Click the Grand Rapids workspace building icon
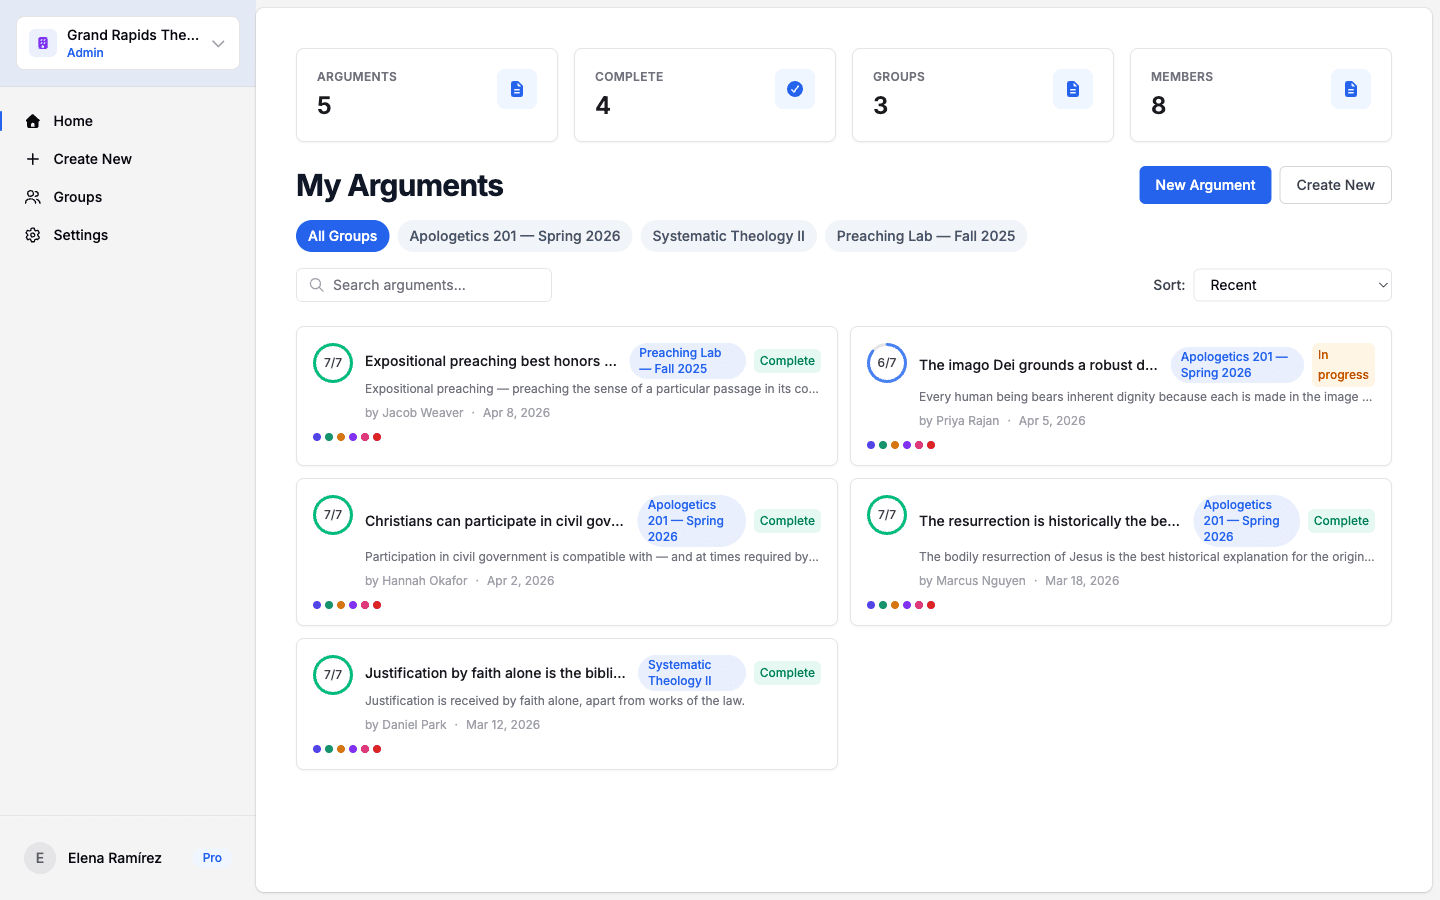This screenshot has width=1440, height=900. click(x=42, y=43)
